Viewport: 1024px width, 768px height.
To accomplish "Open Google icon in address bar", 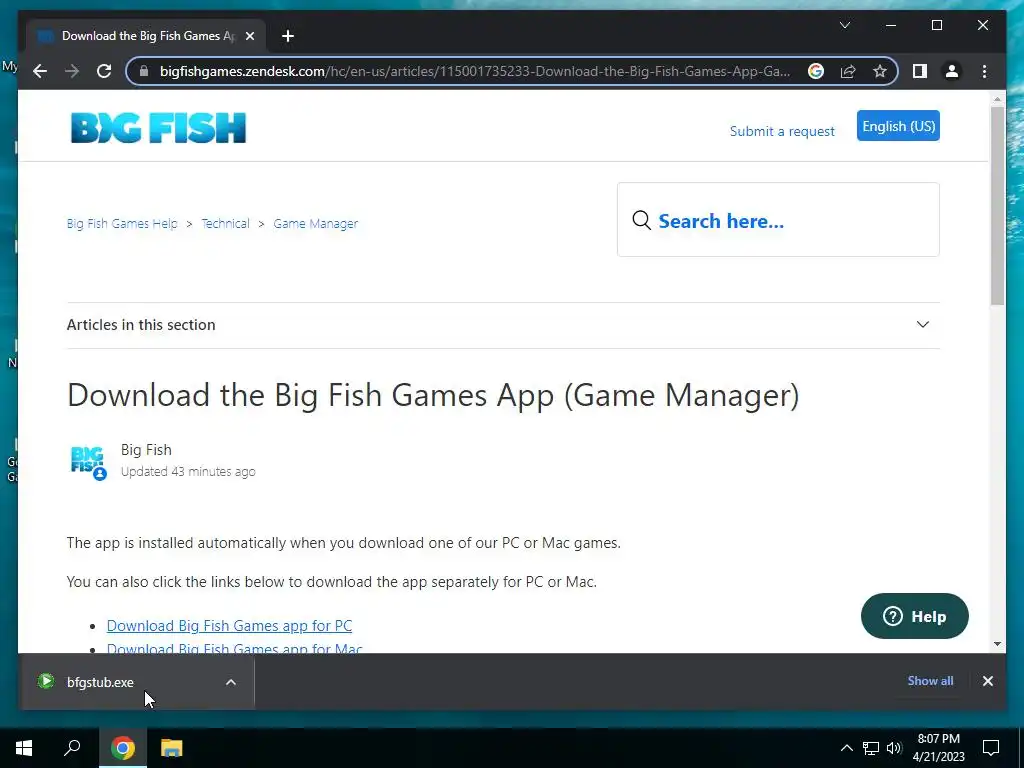I will 816,71.
